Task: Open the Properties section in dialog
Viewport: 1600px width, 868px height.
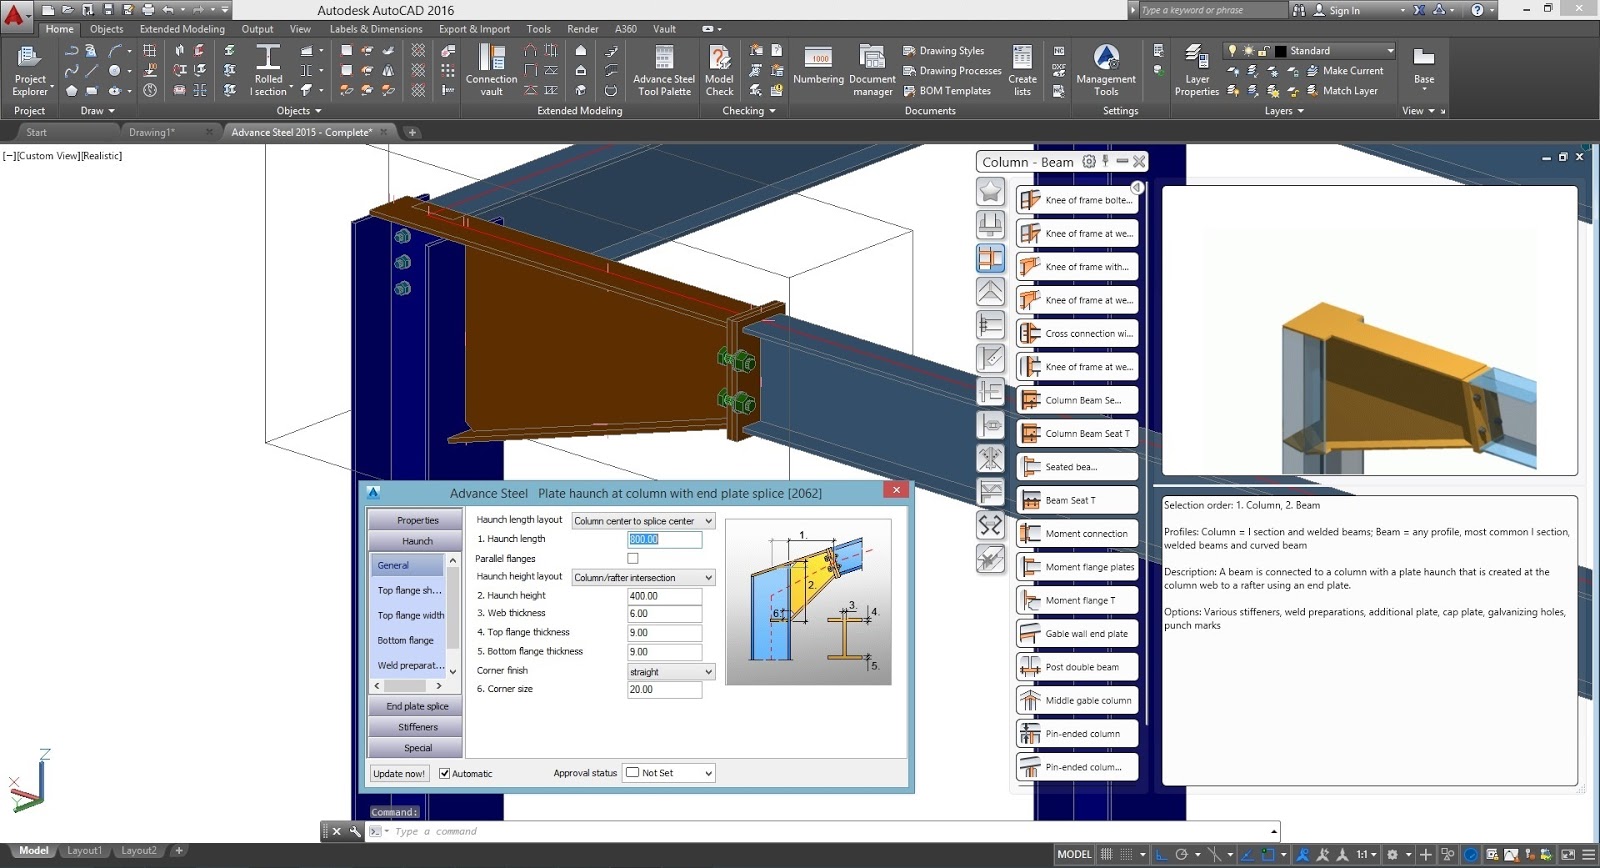Action: pyautogui.click(x=417, y=520)
